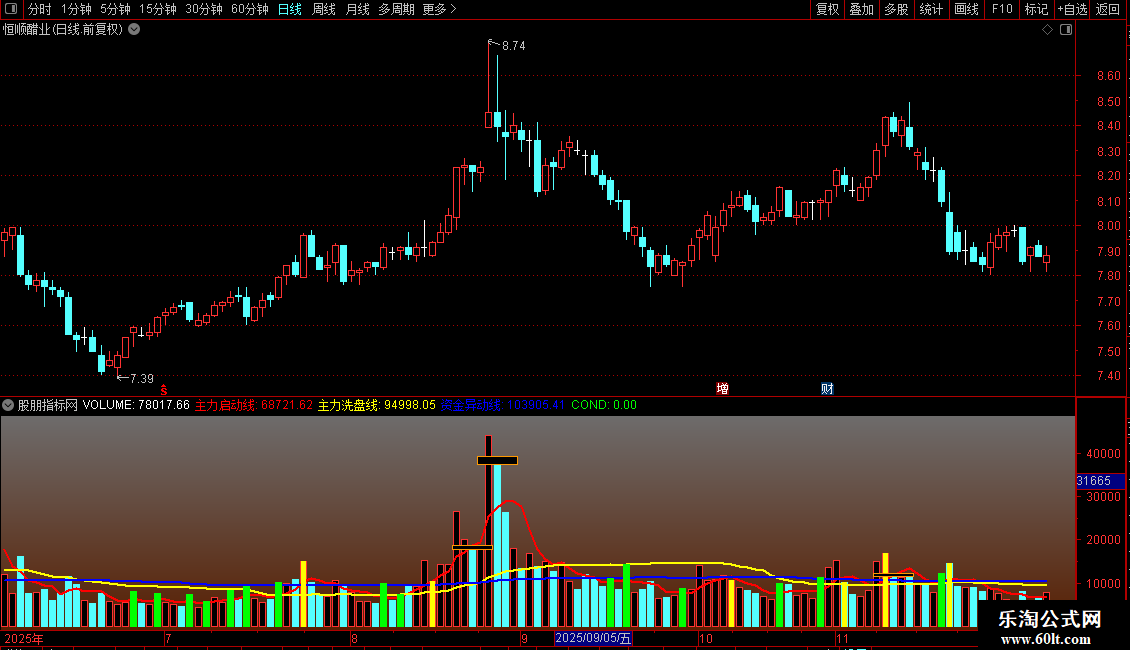Image resolution: width=1130 pixels, height=650 pixels.
Task: Click the 40000 volume axis label
Action: (1103, 454)
